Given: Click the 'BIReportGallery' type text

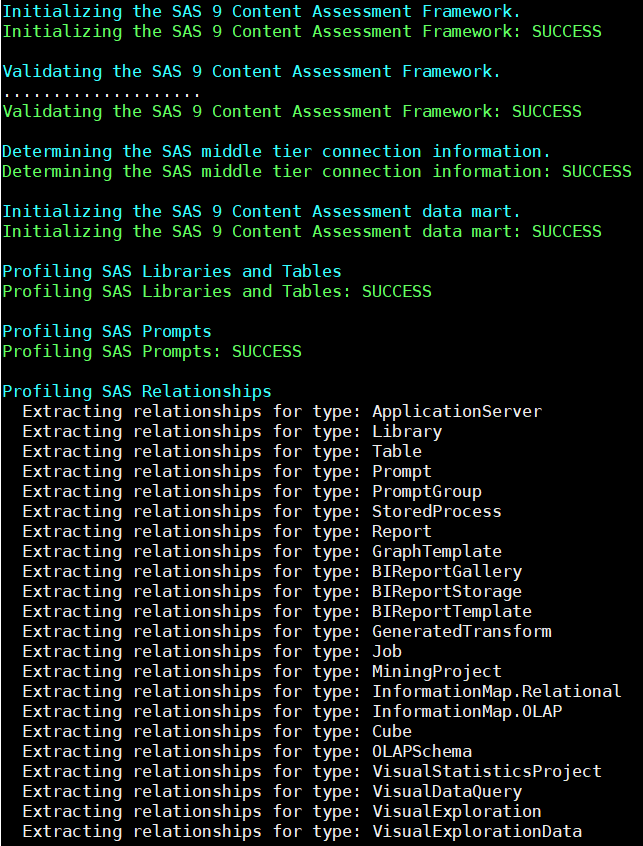Looking at the screenshot, I should (x=447, y=571).
